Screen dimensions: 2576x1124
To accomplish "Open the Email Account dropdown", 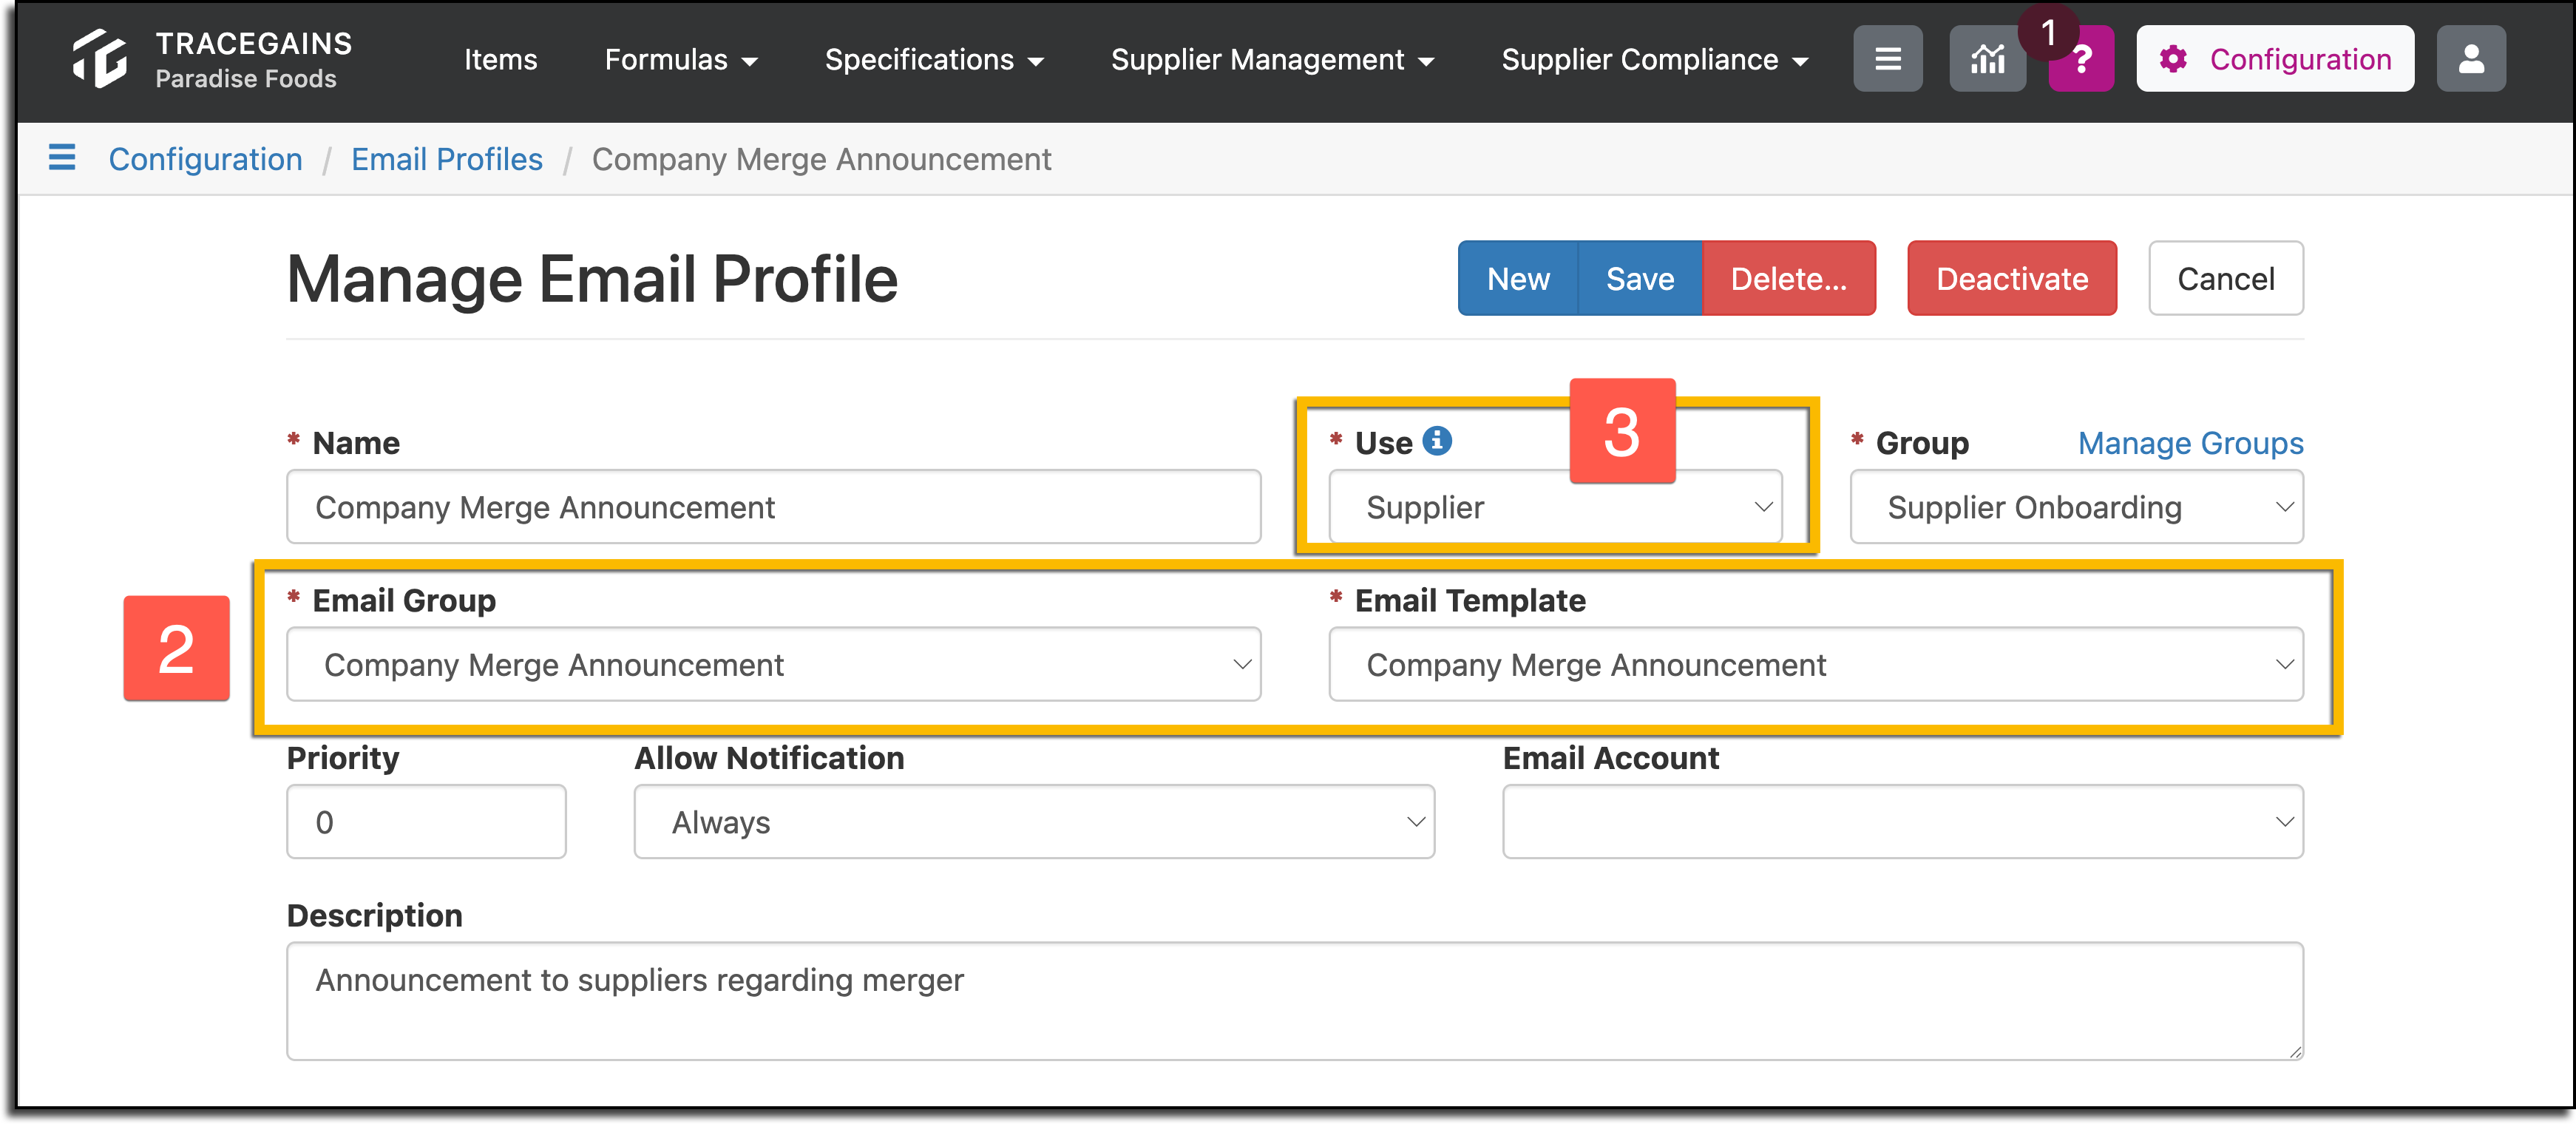I will [1903, 822].
